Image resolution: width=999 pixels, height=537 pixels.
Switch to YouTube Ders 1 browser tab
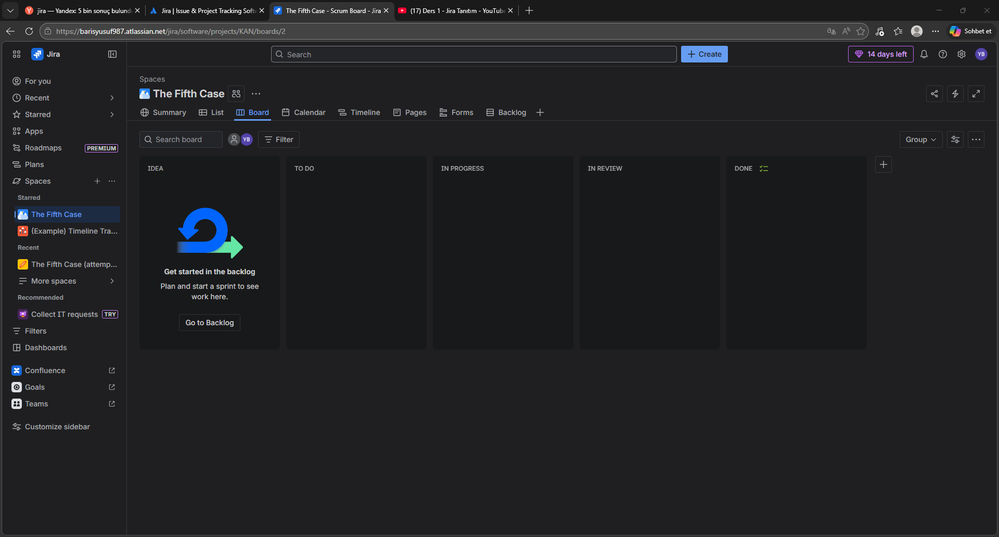point(455,11)
